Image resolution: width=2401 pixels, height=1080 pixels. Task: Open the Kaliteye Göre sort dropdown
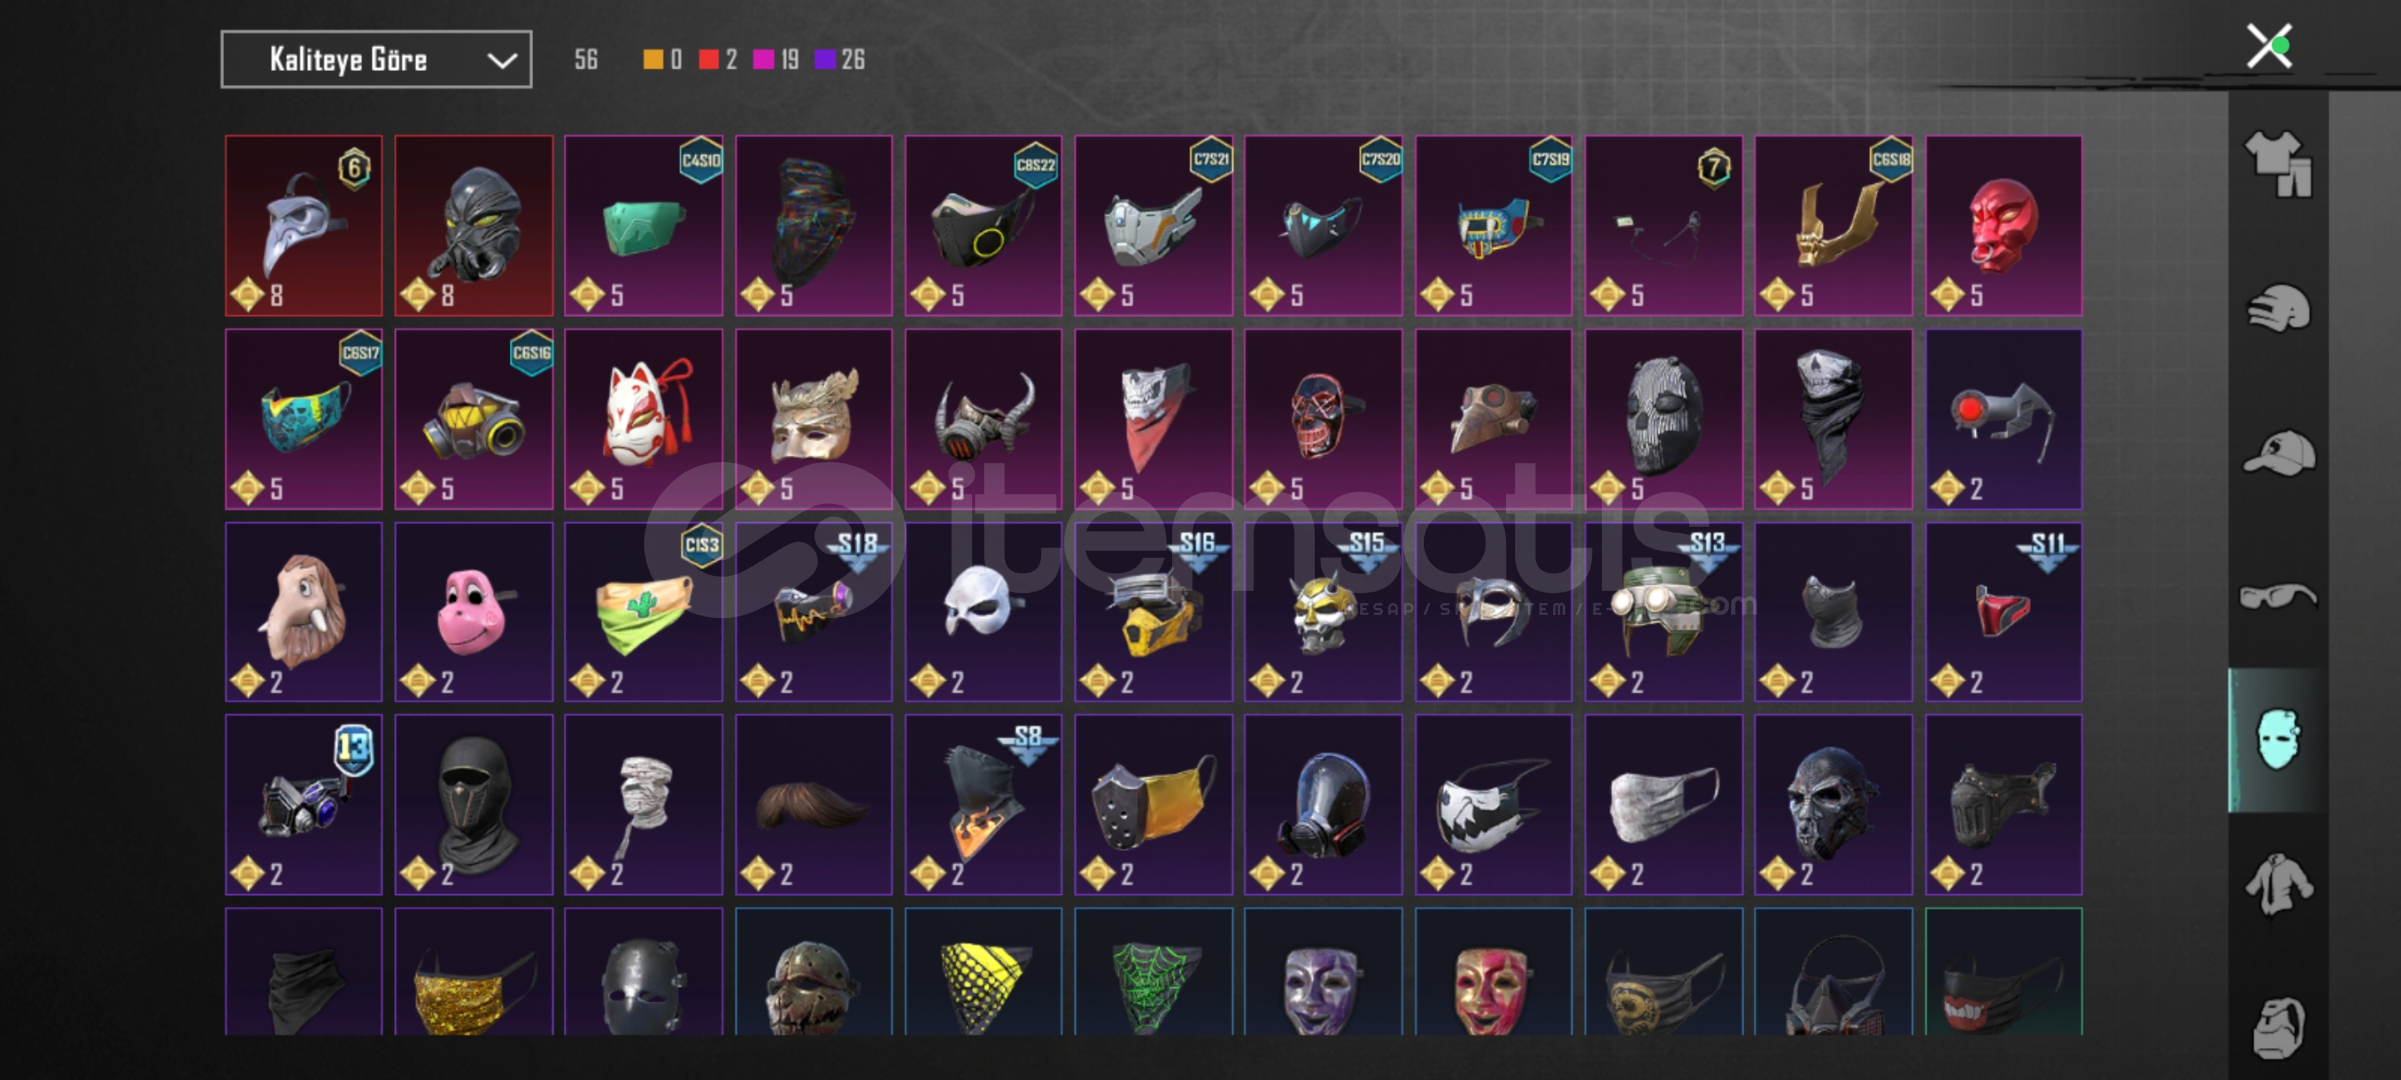tap(376, 60)
